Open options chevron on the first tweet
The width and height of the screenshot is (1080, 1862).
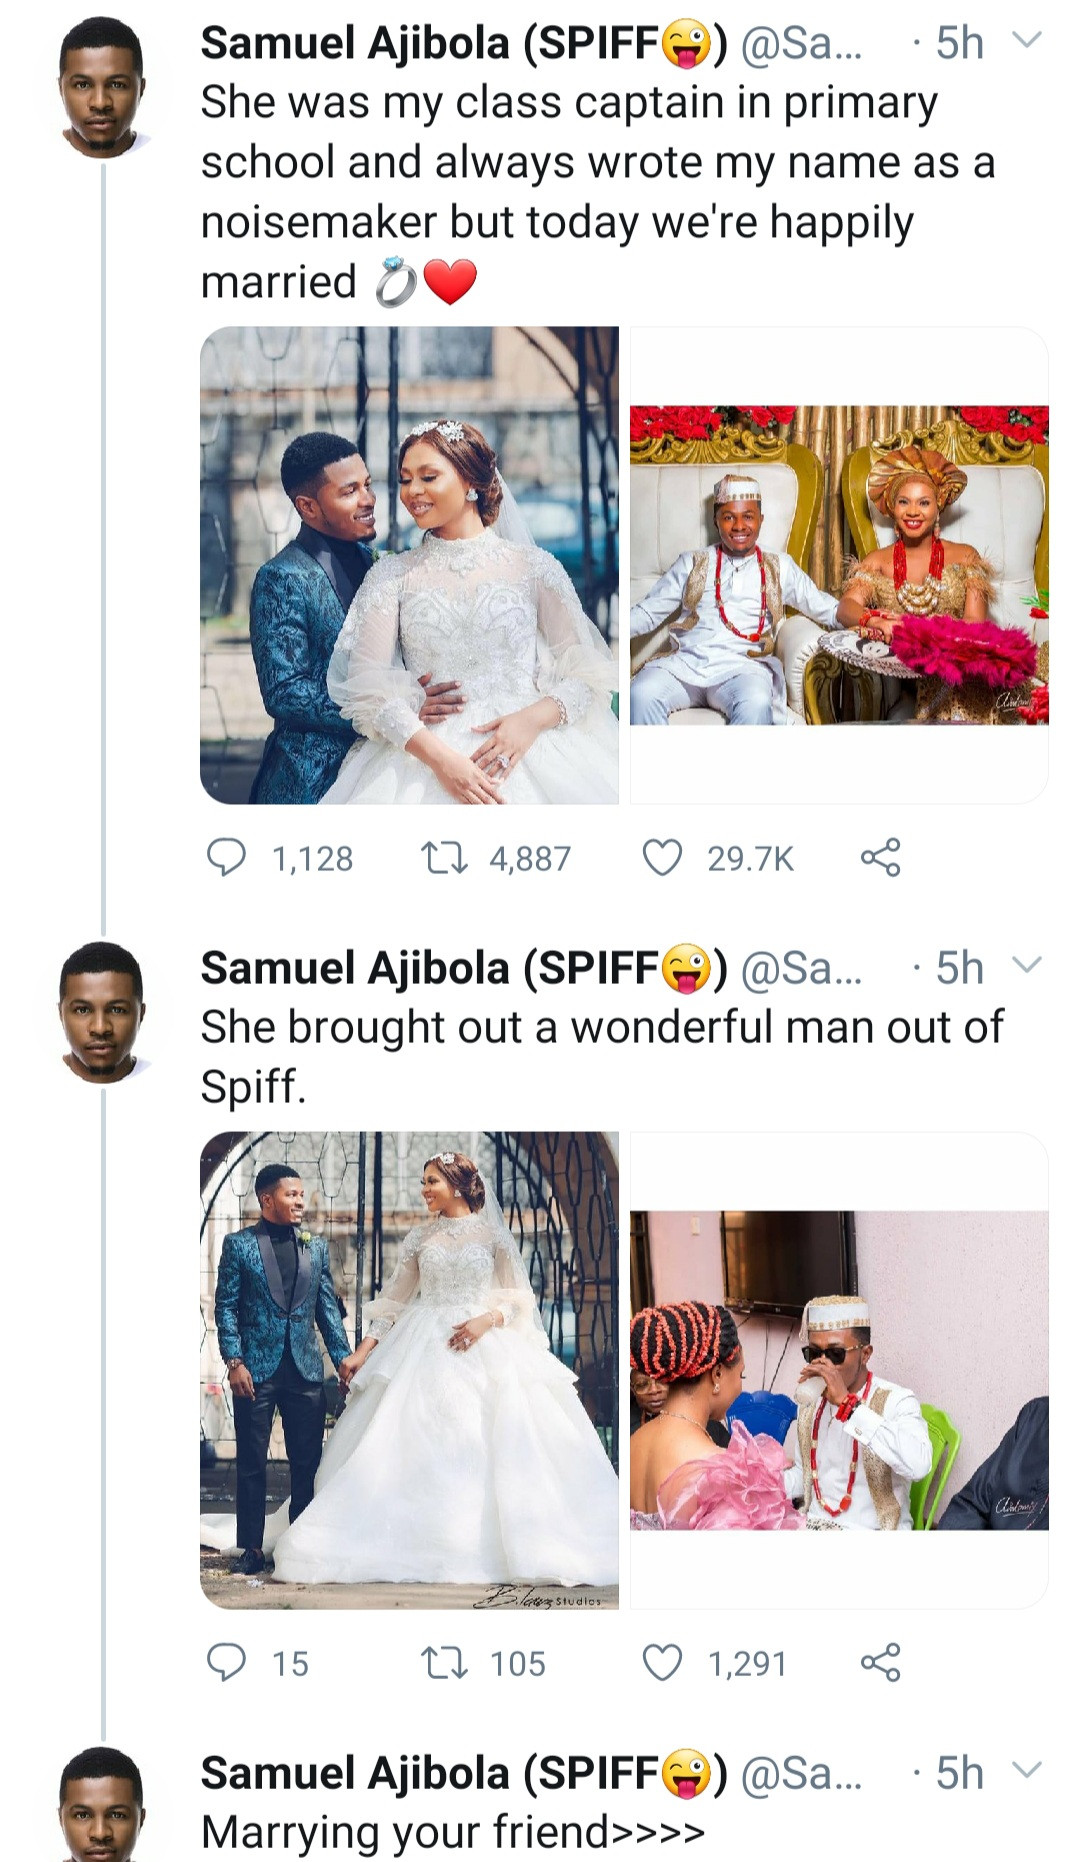pos(1027,40)
